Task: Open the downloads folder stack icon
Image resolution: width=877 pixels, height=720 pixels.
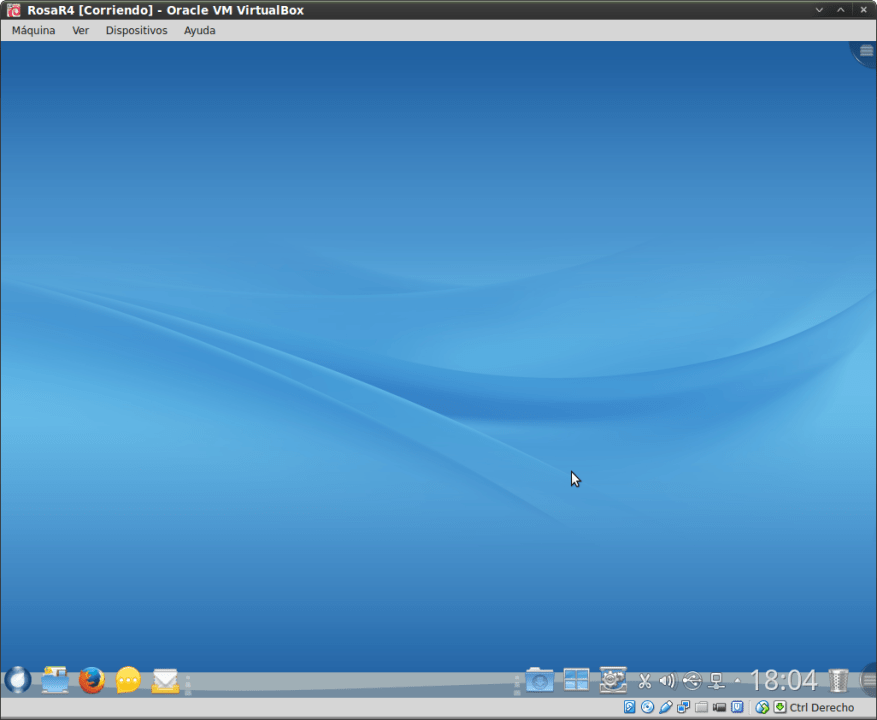Action: point(540,681)
